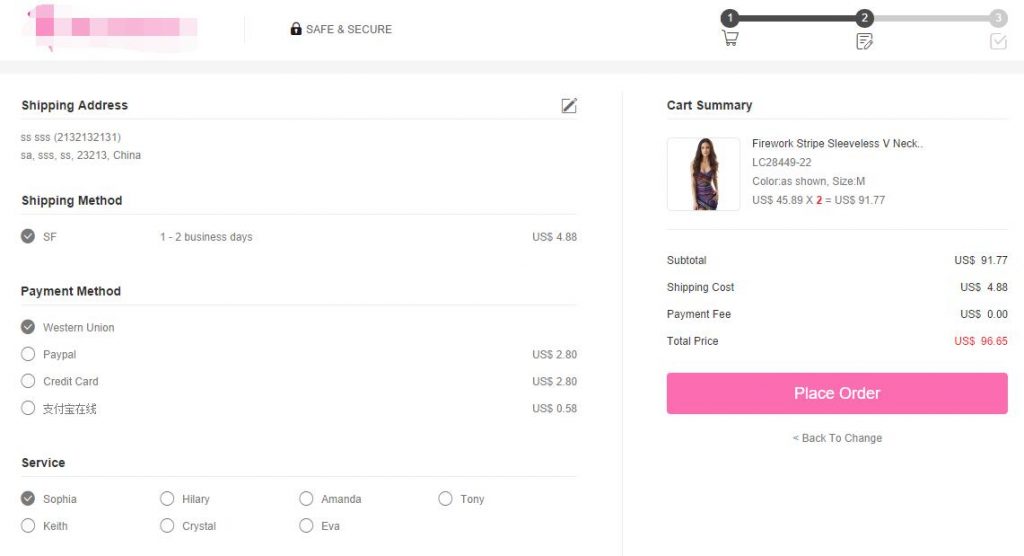The height and width of the screenshot is (556, 1024).
Task: Follow the Back To Change link
Action: pyautogui.click(x=837, y=438)
